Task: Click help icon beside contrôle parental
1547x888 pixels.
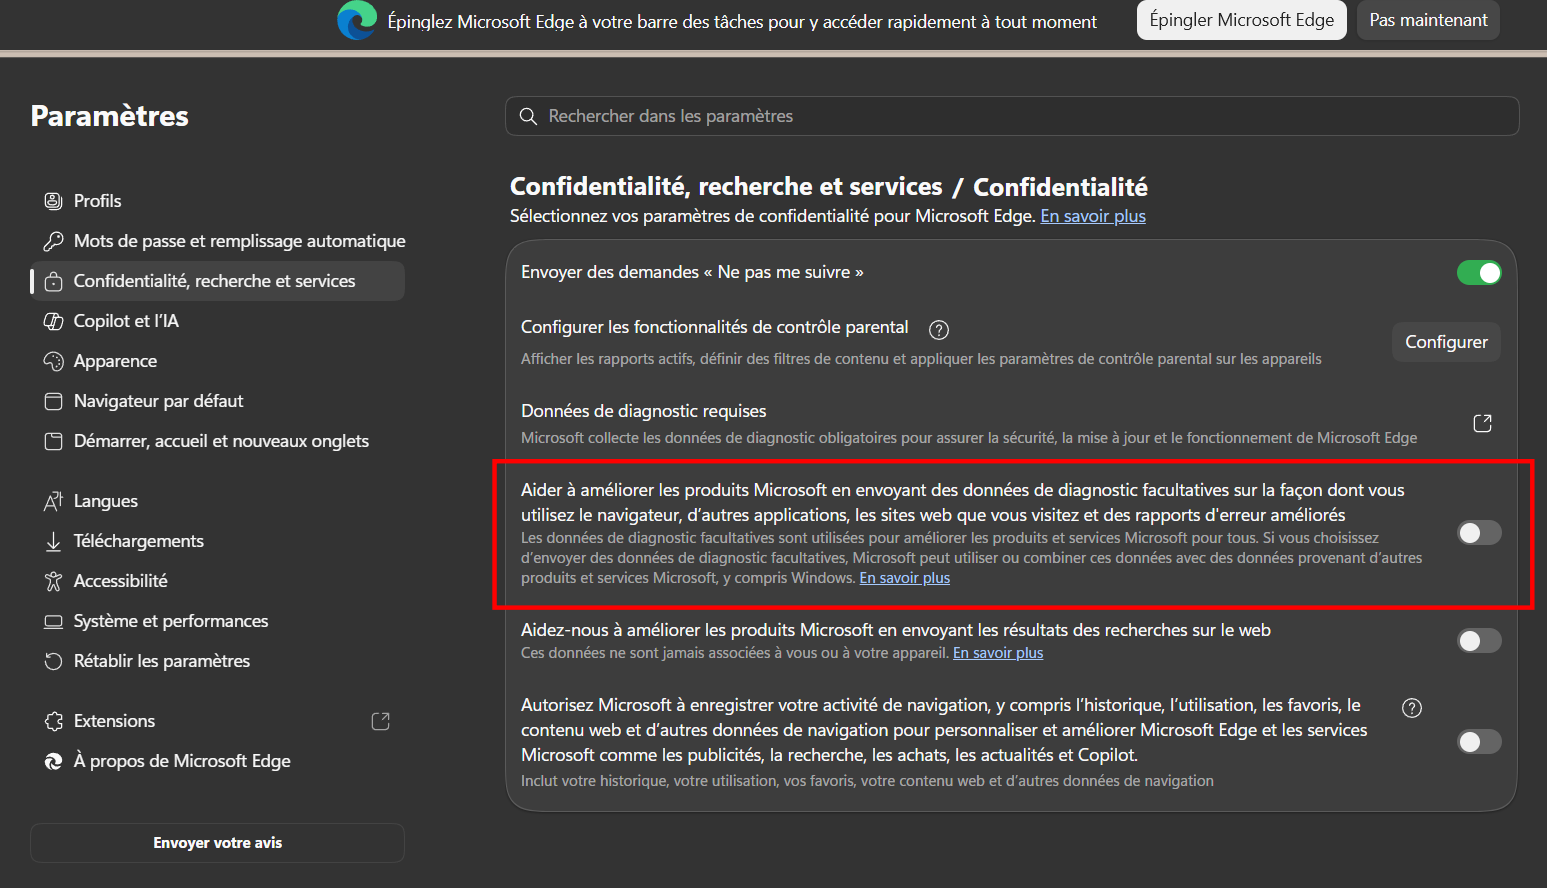Action: pos(939,329)
